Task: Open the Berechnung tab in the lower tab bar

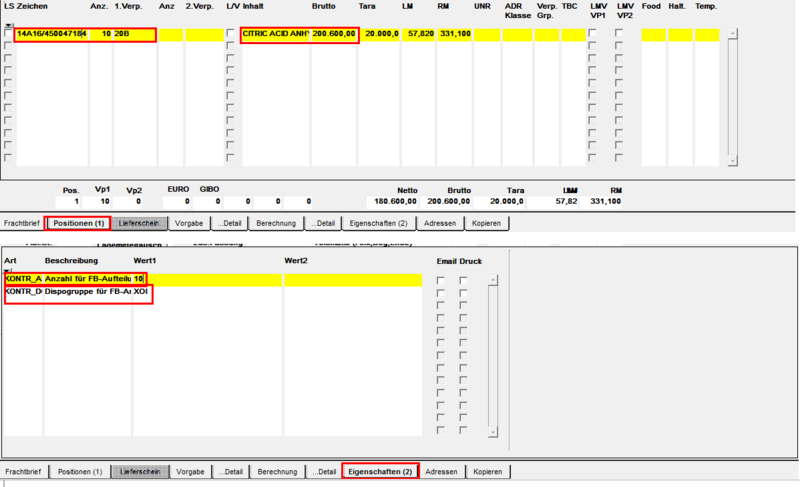Action: tap(278, 472)
